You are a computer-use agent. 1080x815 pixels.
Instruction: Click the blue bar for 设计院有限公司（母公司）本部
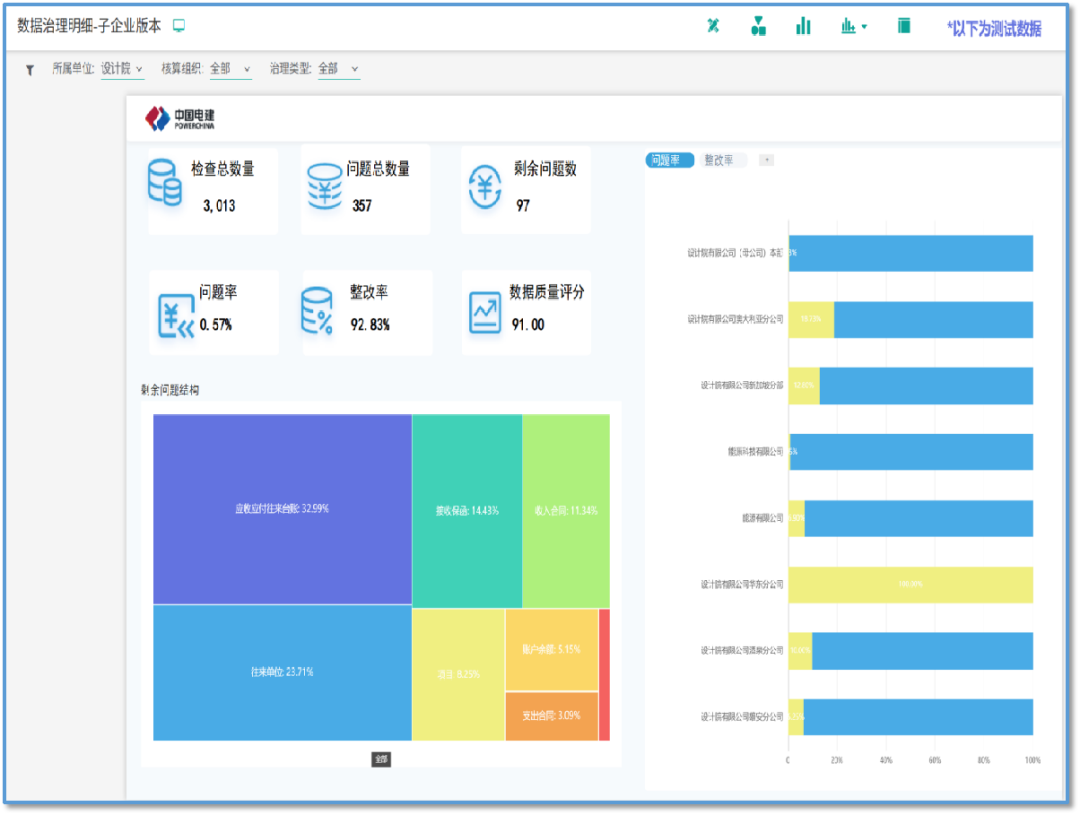tap(911, 254)
